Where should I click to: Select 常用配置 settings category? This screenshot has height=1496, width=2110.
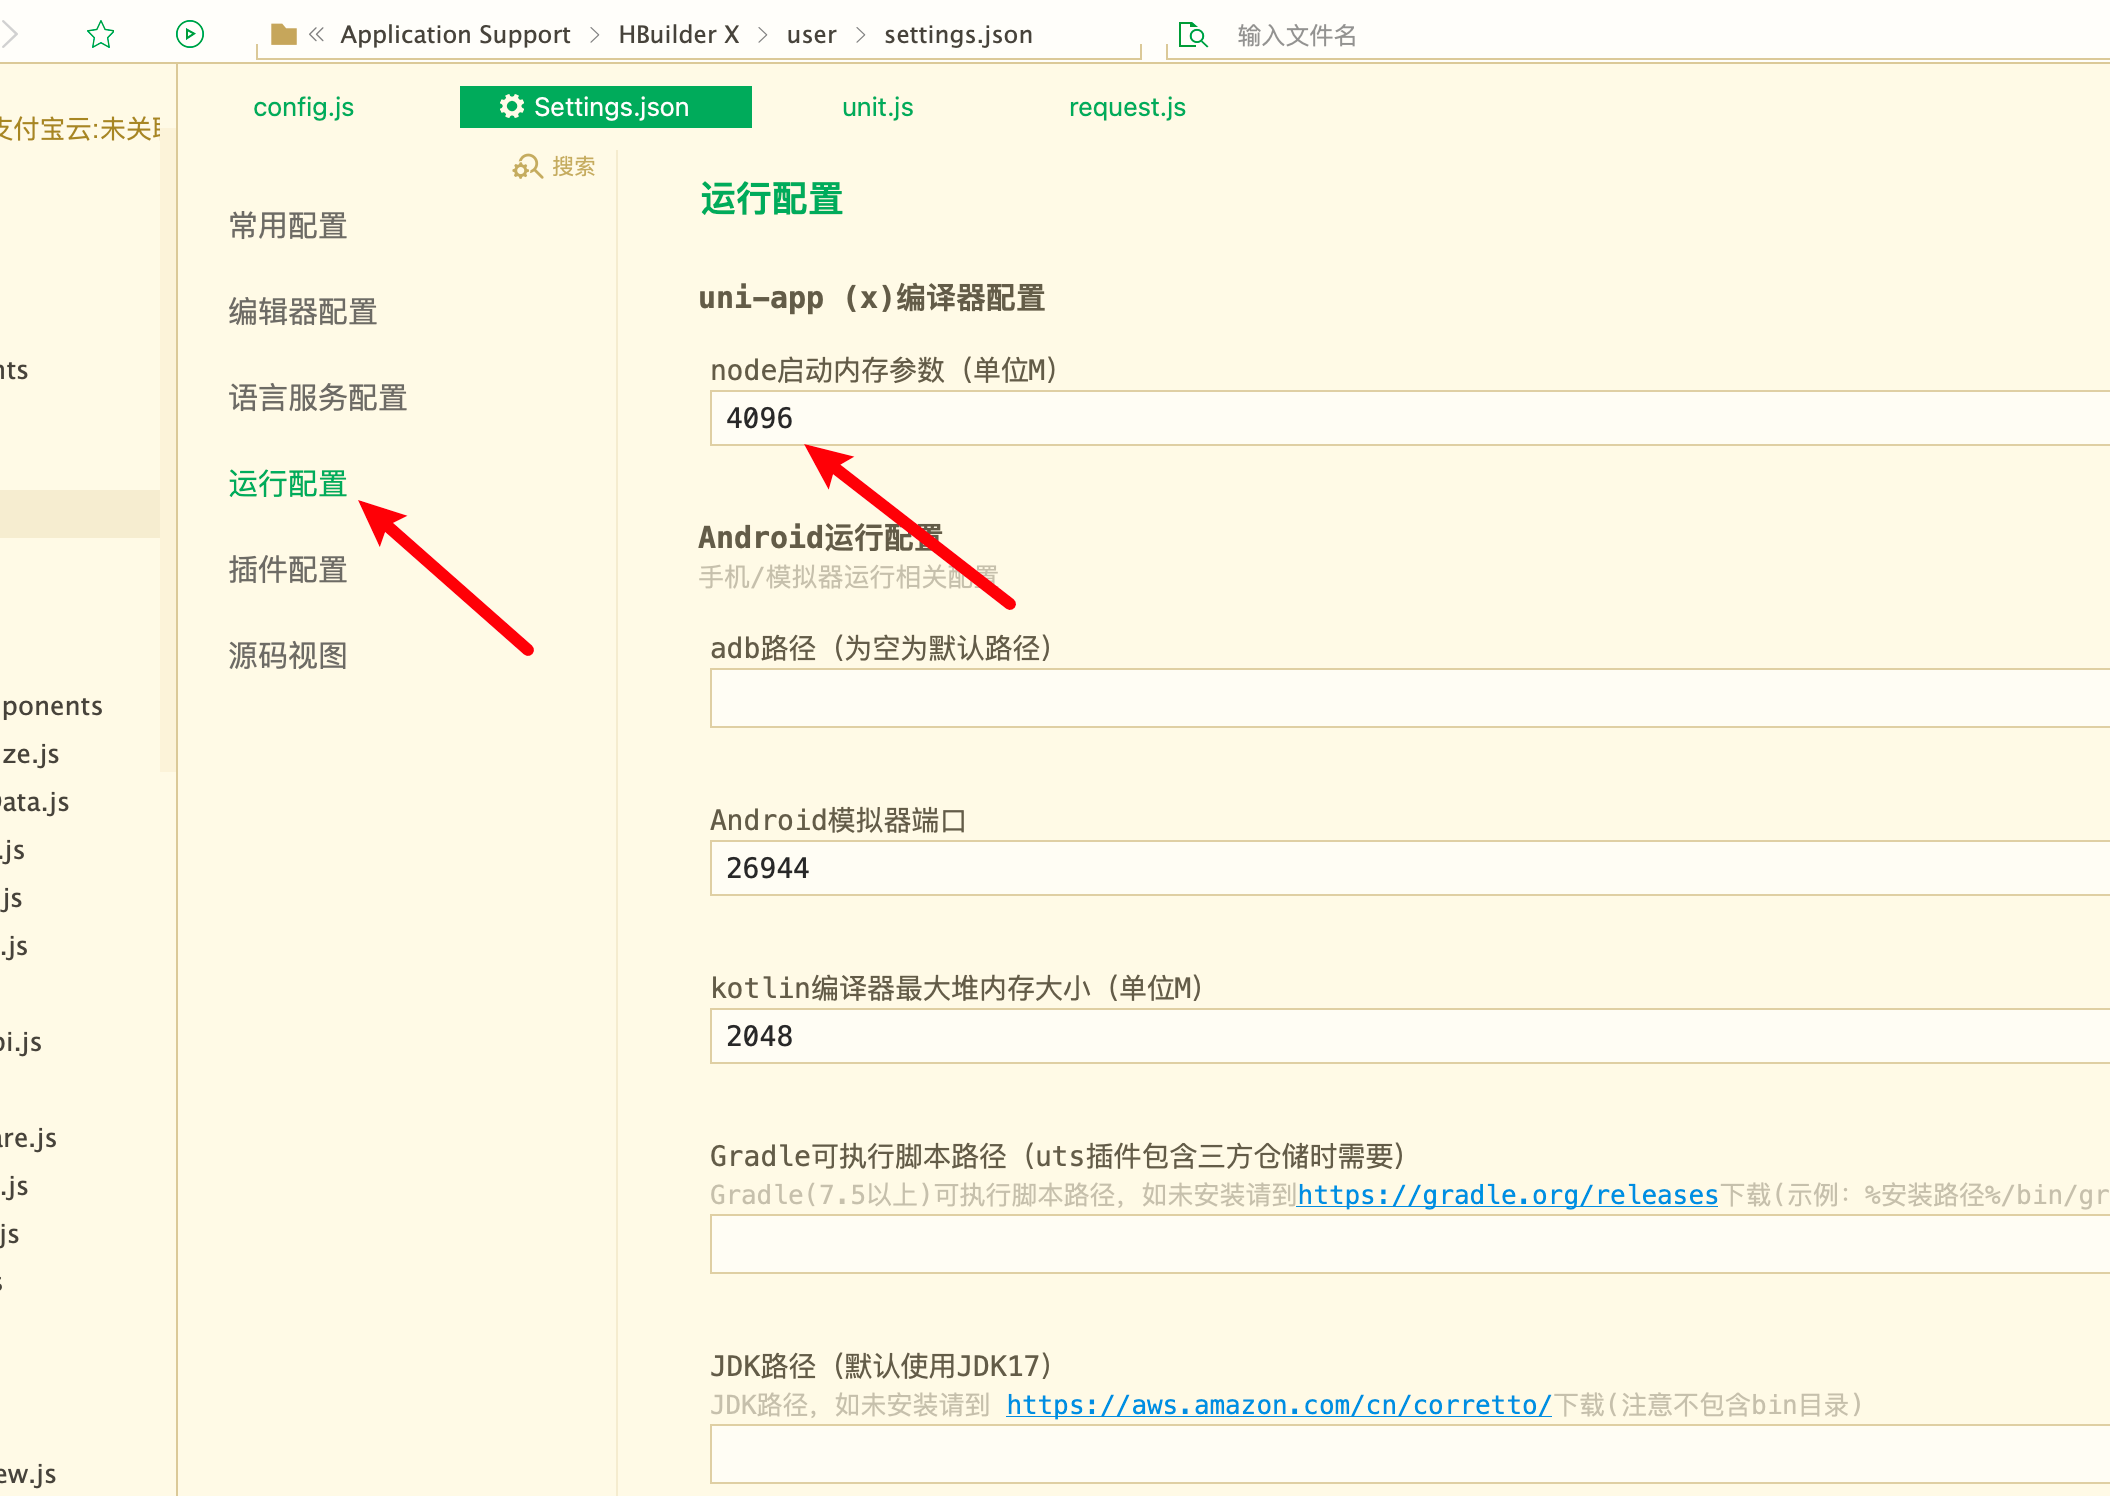[288, 226]
